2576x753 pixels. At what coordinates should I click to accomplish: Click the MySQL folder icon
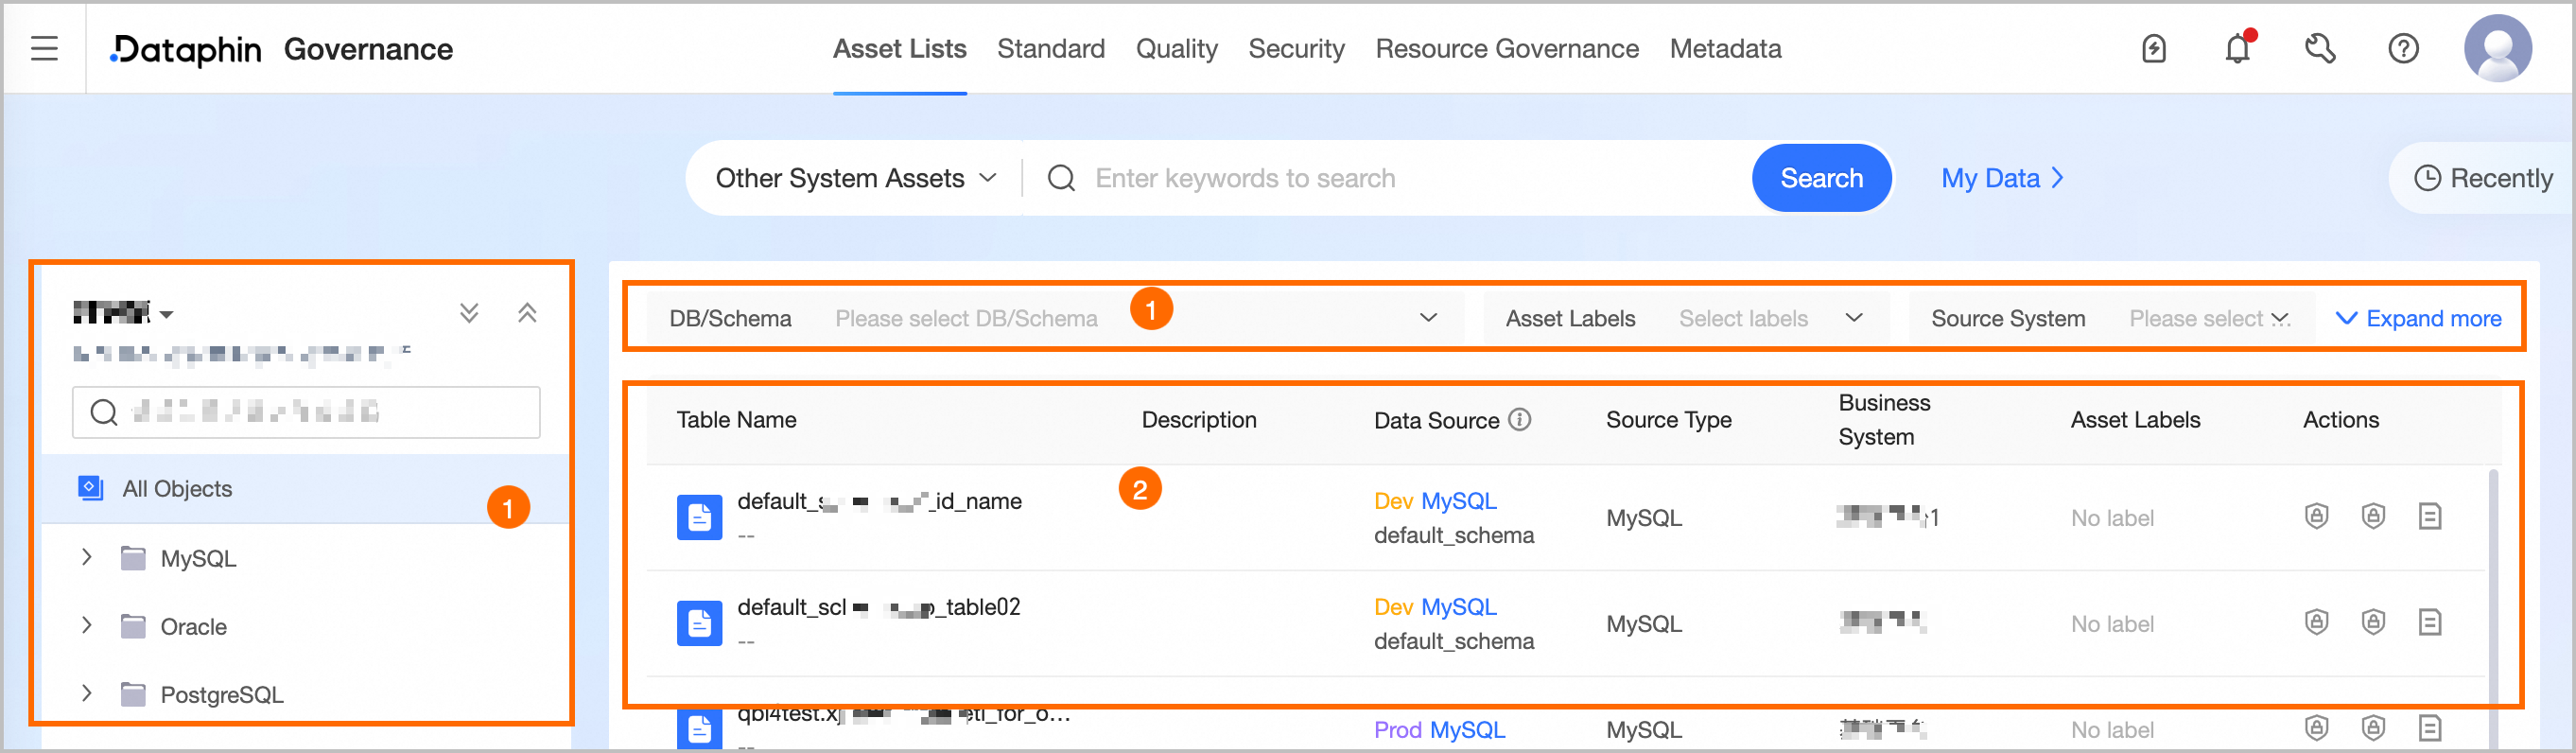coord(133,558)
